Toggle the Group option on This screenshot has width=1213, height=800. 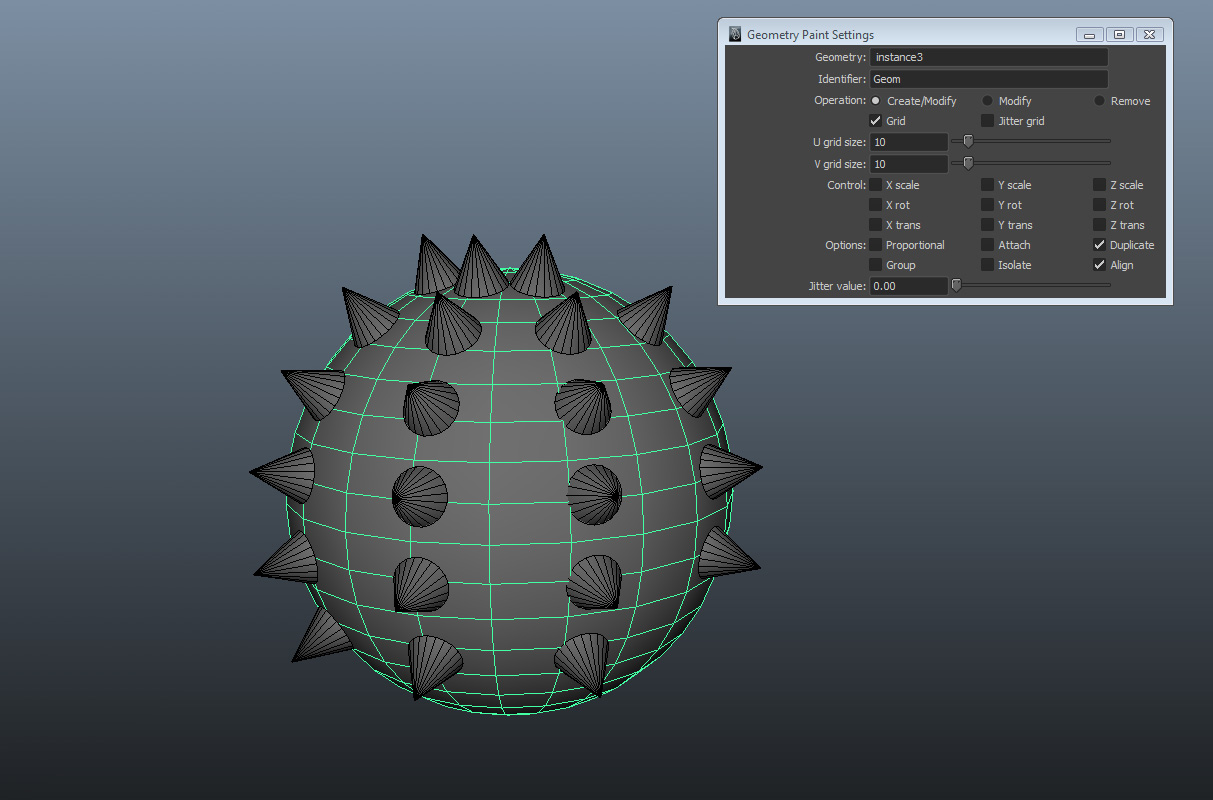point(875,264)
